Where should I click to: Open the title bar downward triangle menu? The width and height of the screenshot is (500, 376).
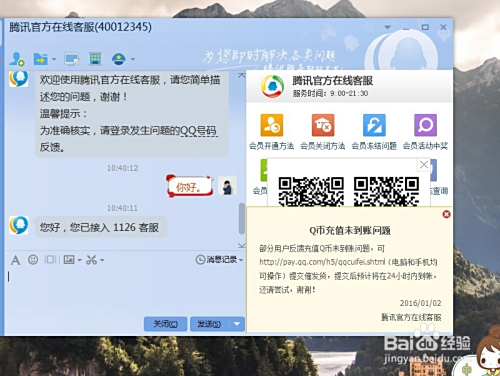click(x=387, y=27)
